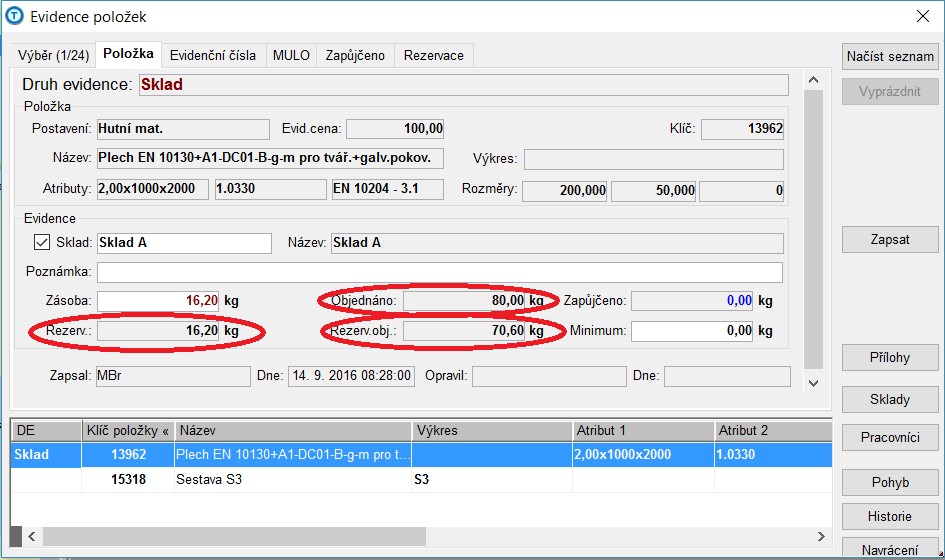Sort by the DE column header
Viewport: 945px width, 560px height.
46,430
